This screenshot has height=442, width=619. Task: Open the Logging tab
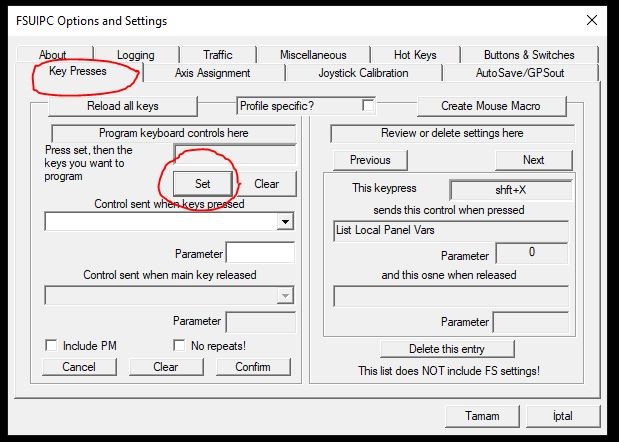click(135, 54)
